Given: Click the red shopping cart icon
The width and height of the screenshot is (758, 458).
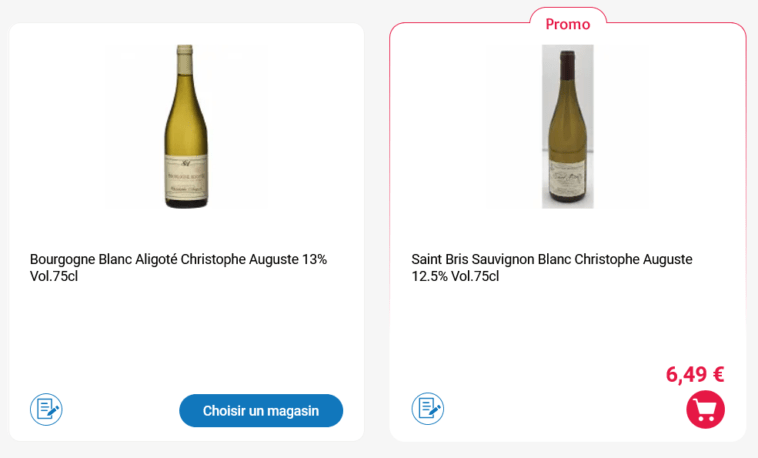Looking at the screenshot, I should (705, 410).
